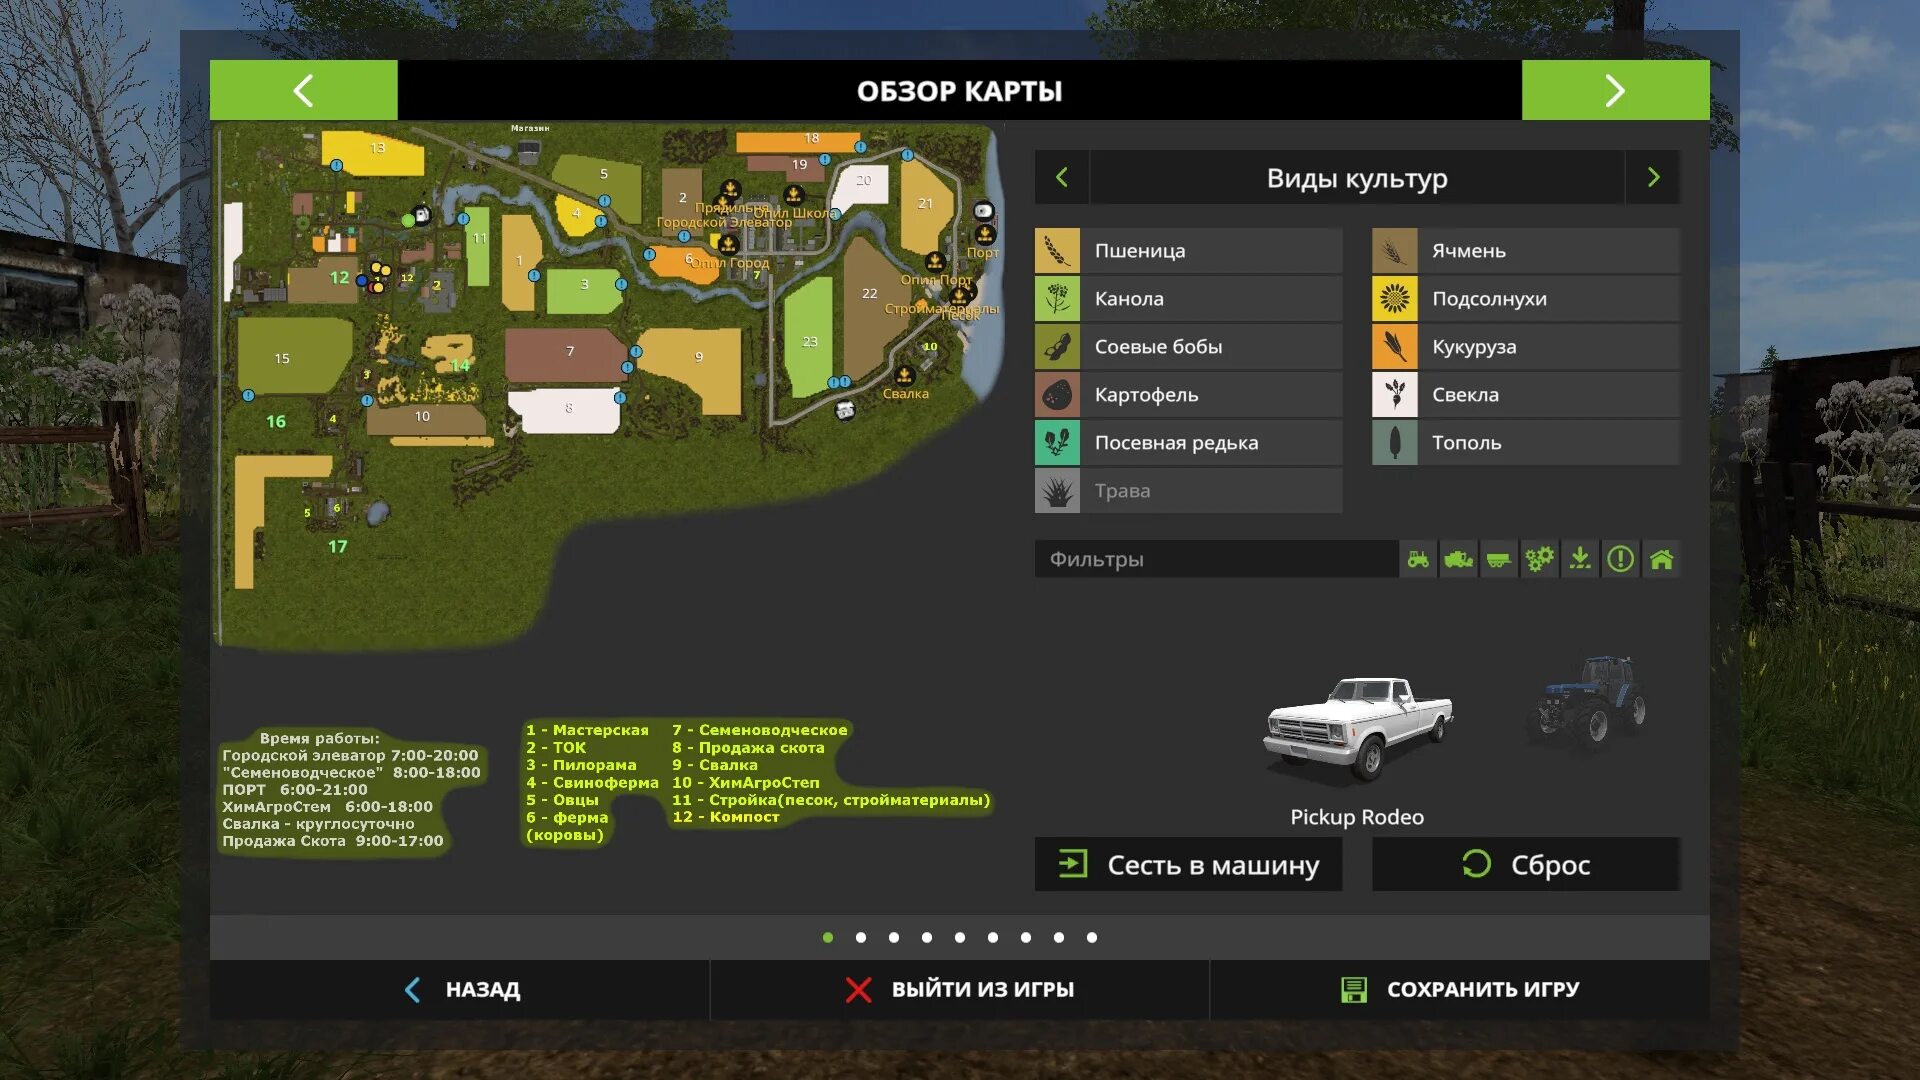Toggle the exclamation mark missions filter
The width and height of the screenshot is (1920, 1080).
(x=1620, y=559)
